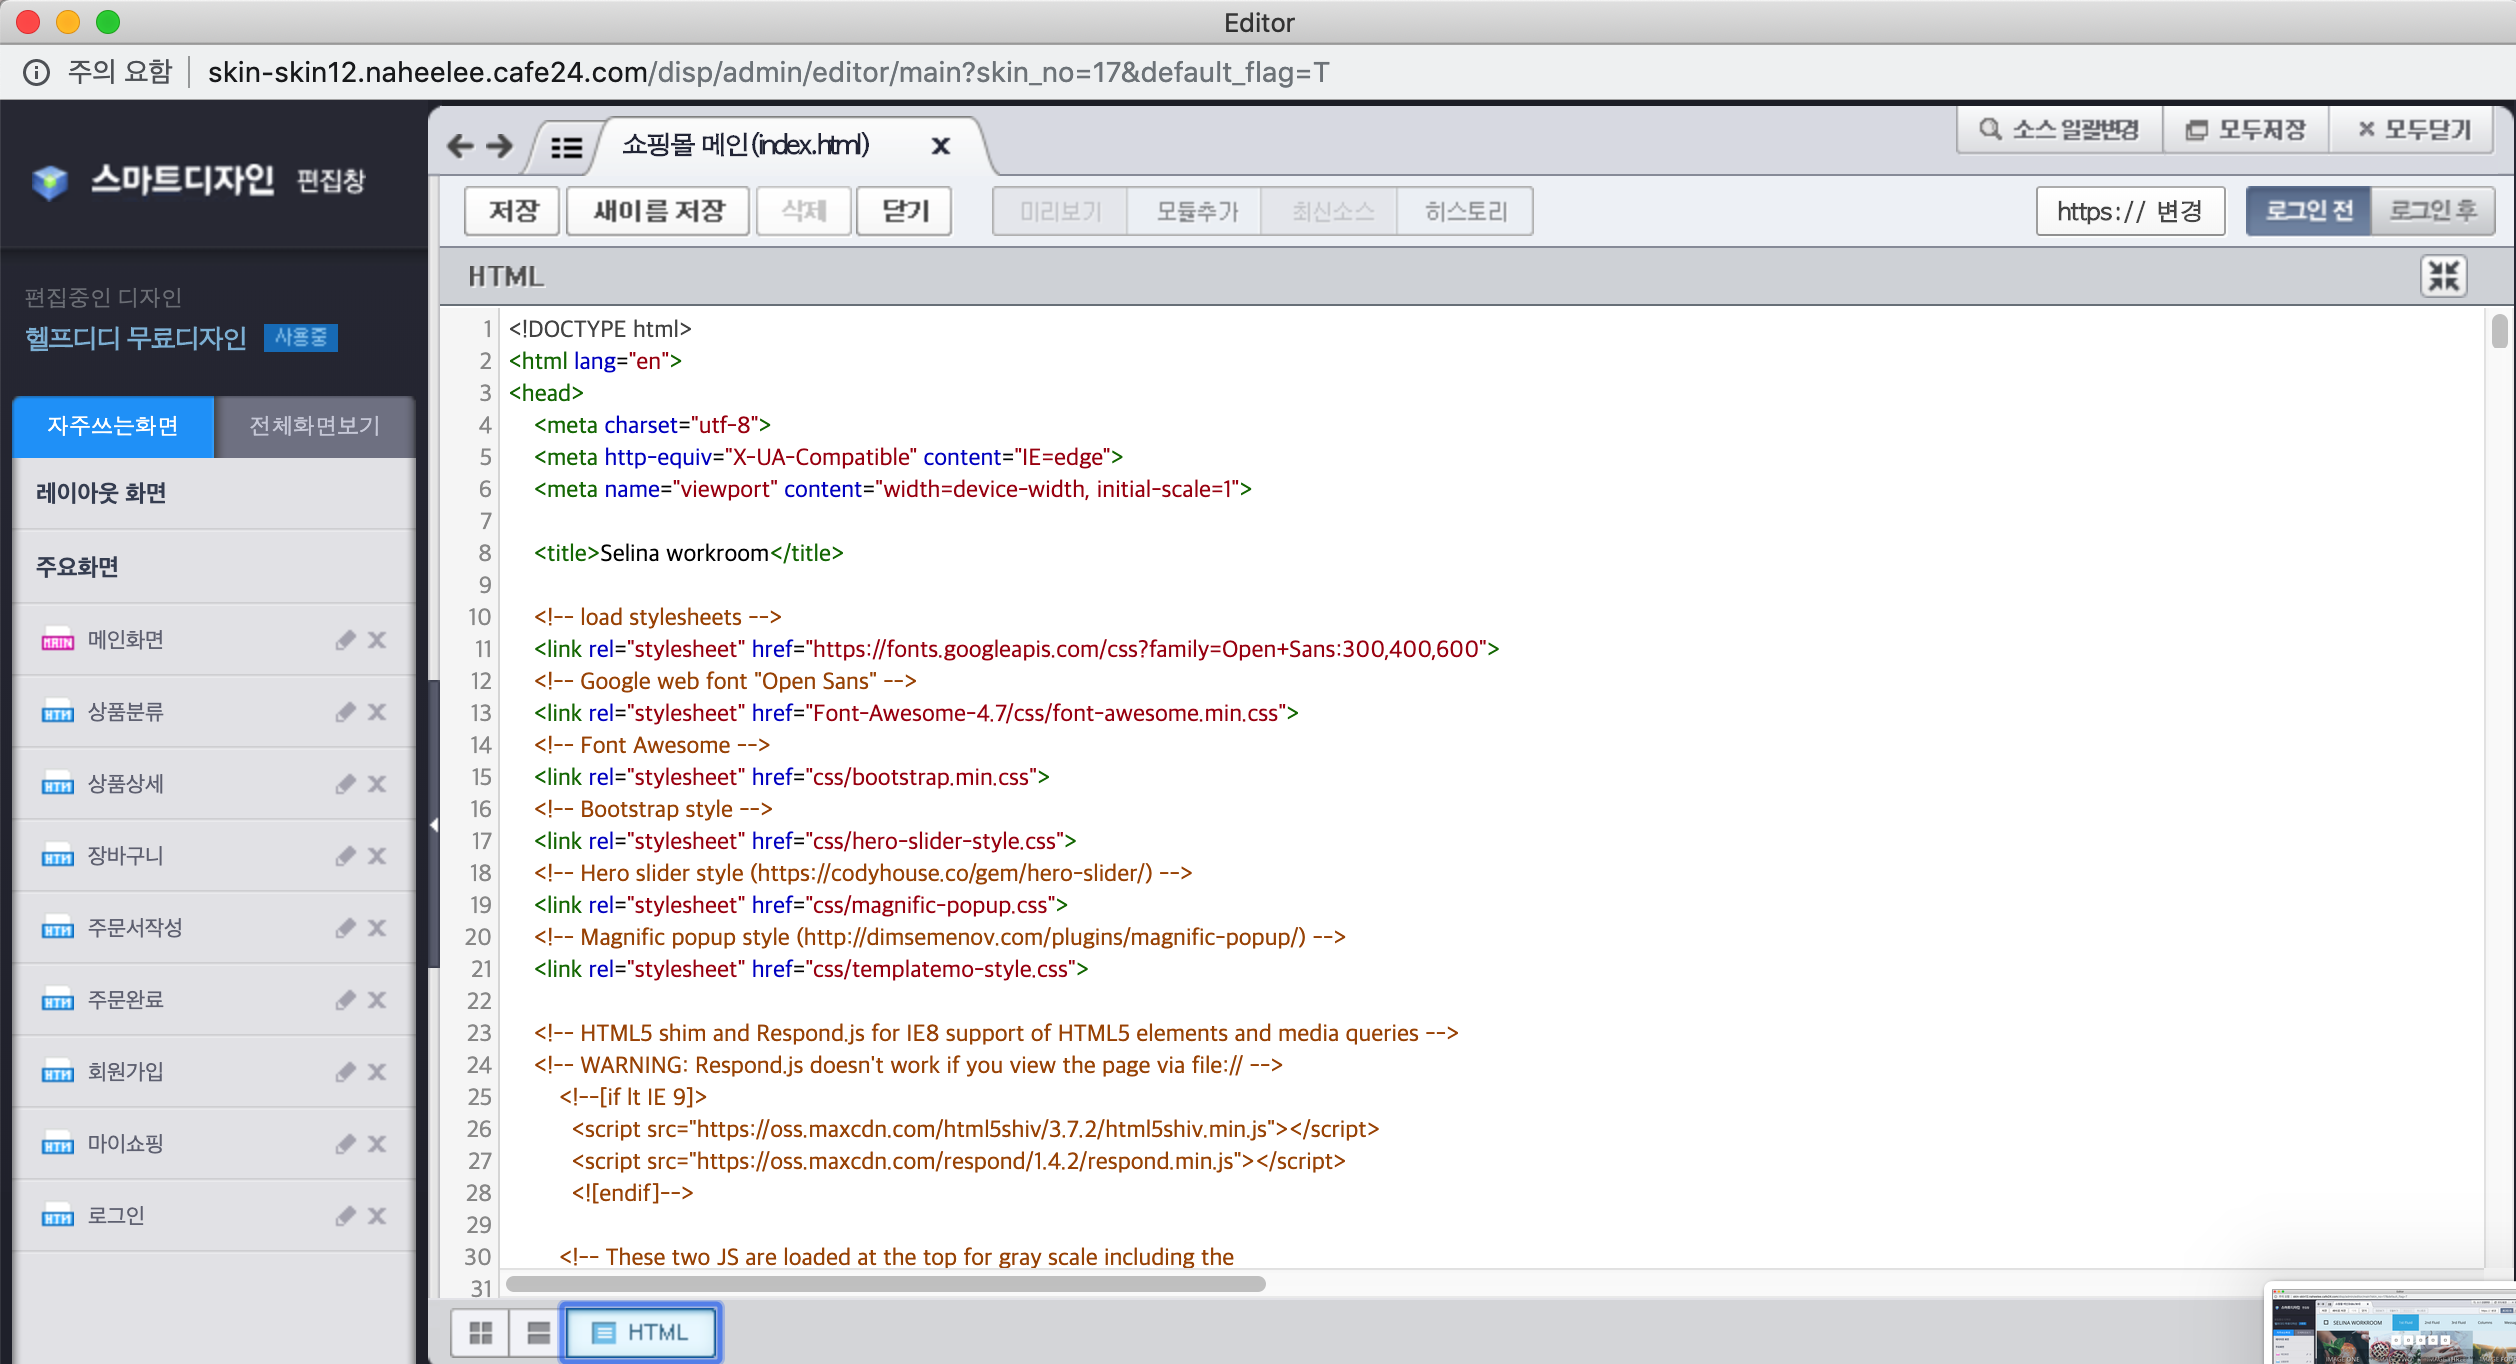Click the horizontal scrollbar under code
This screenshot has height=1364, width=2516.
(x=885, y=1284)
